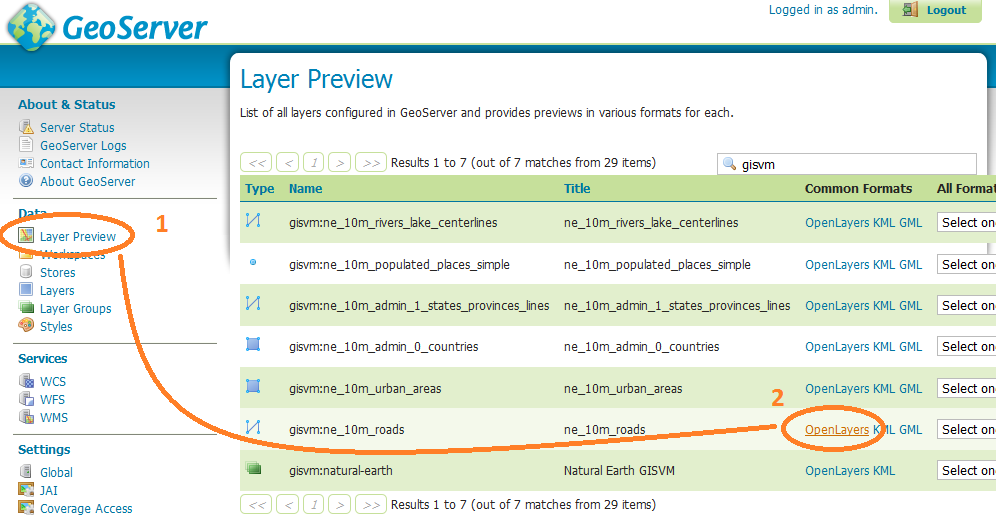Open Coverage Access settings
The image size is (996, 518).
86,508
